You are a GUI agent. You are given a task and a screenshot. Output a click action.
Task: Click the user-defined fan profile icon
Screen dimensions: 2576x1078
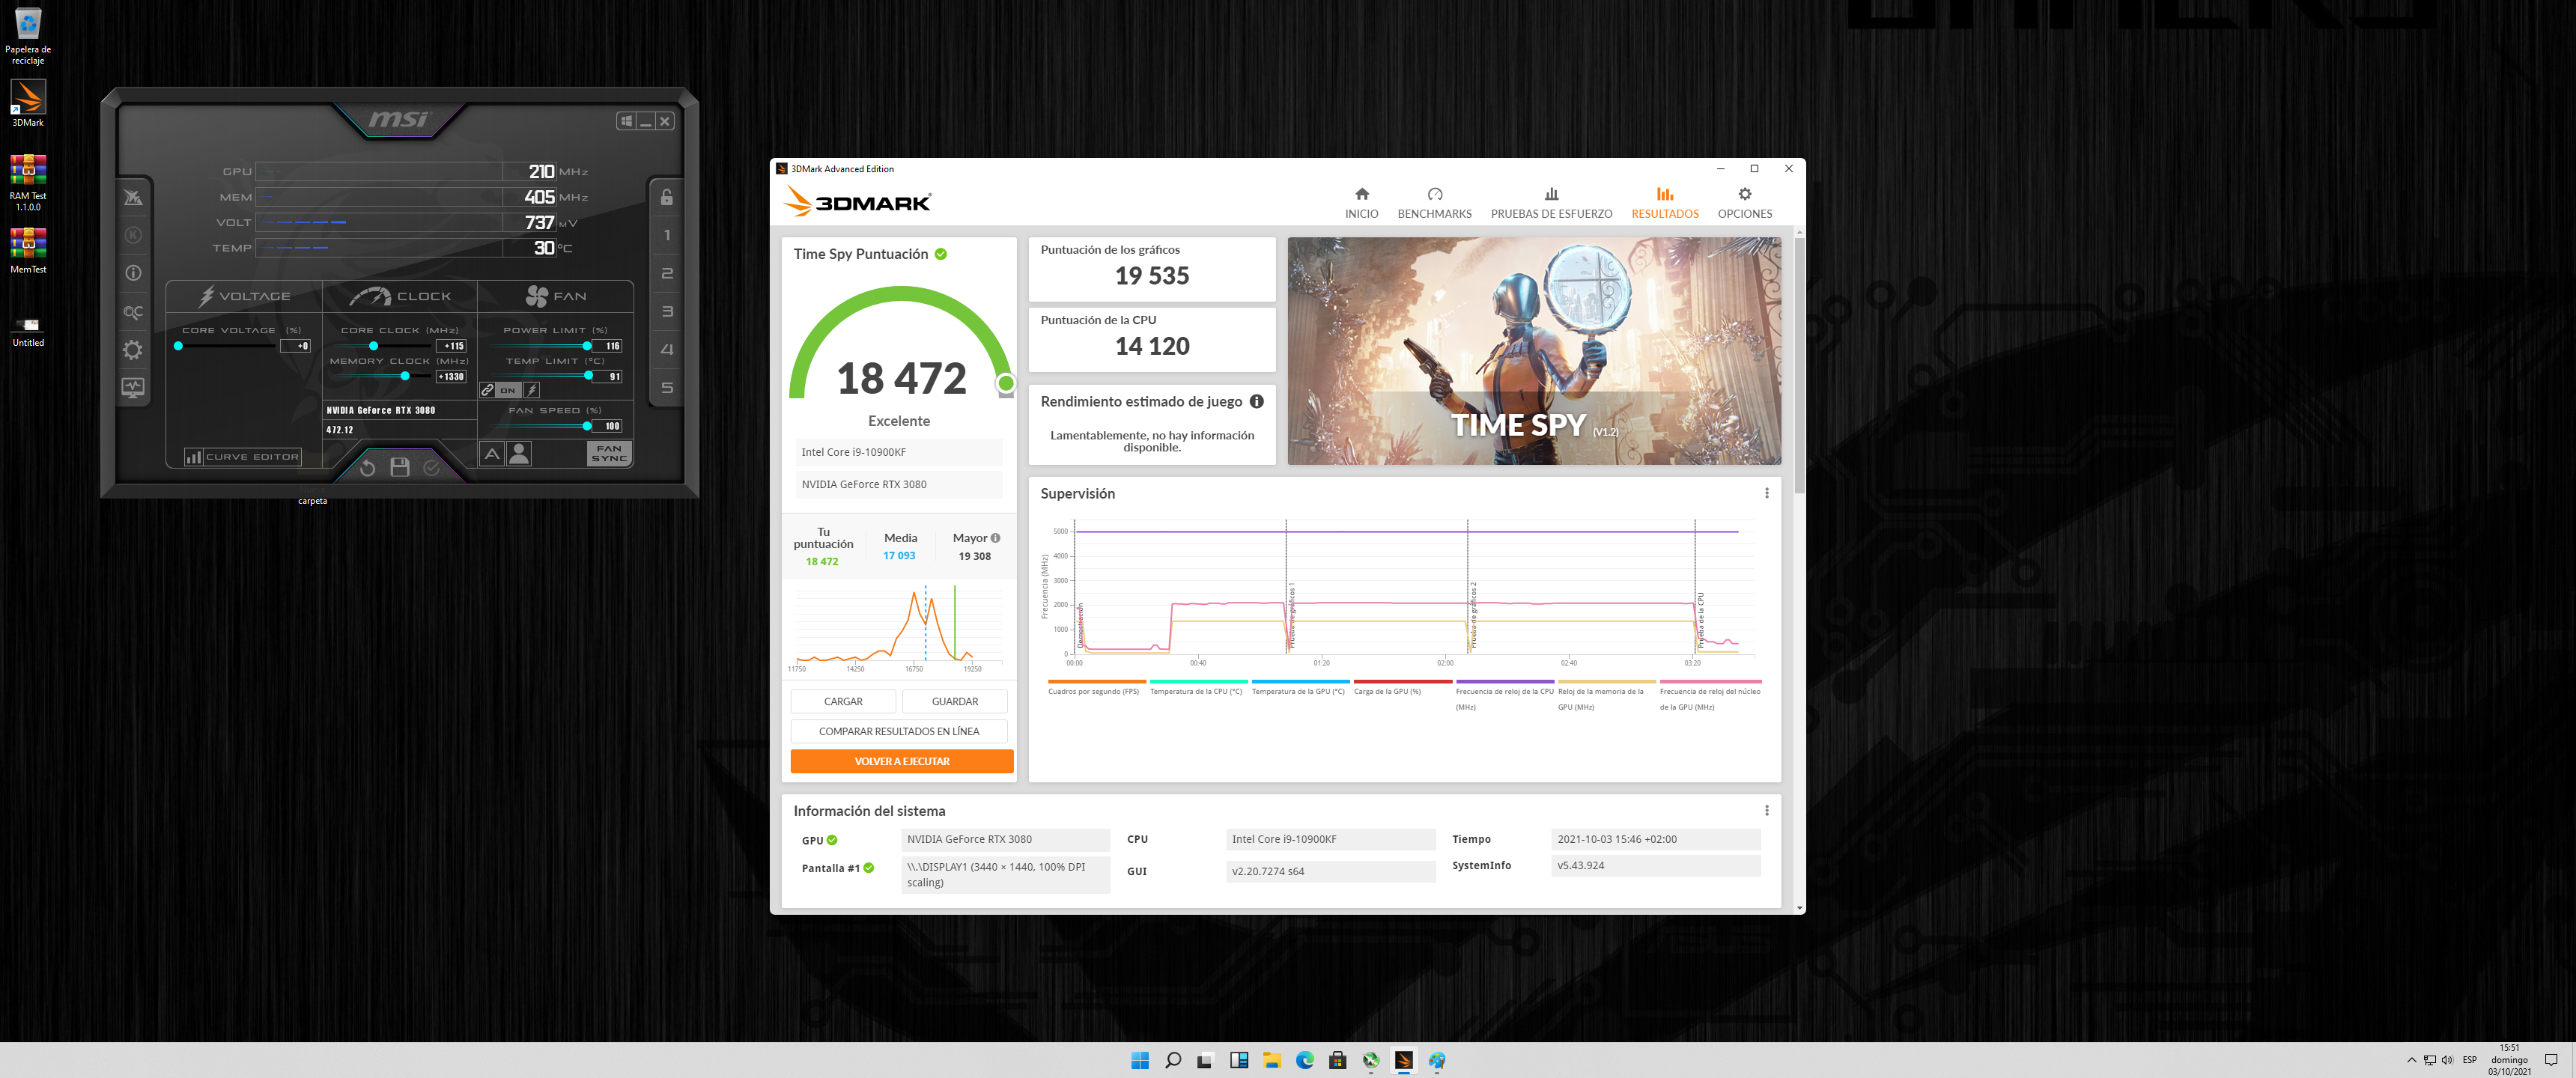pos(519,454)
